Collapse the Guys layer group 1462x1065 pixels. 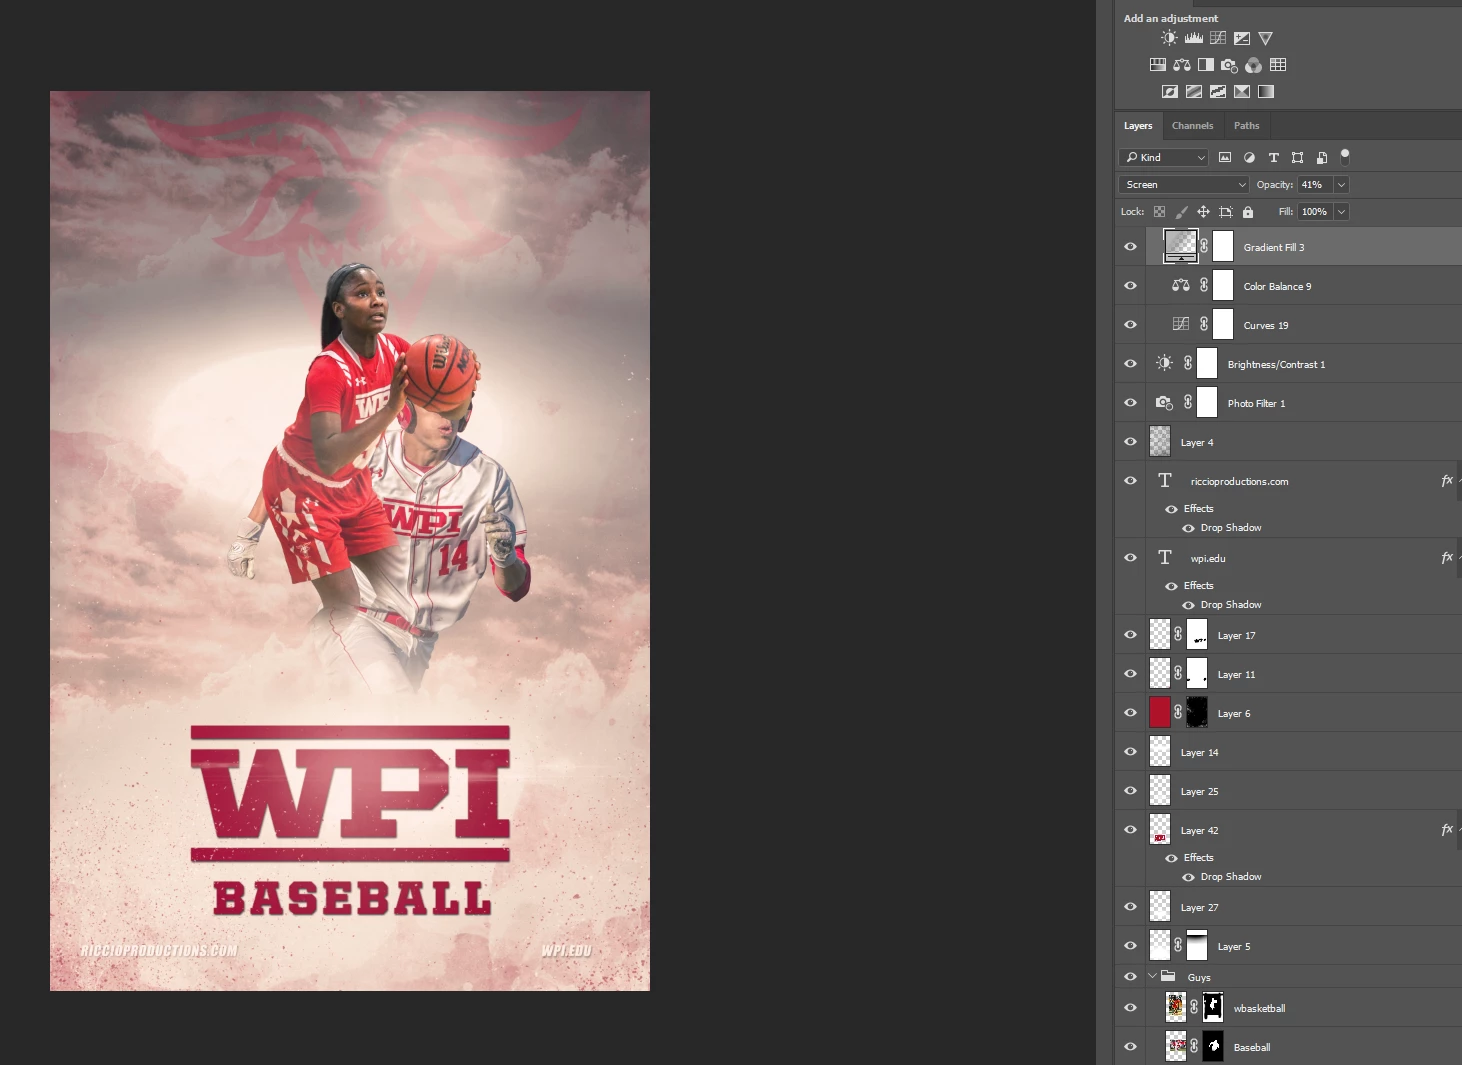click(1152, 977)
